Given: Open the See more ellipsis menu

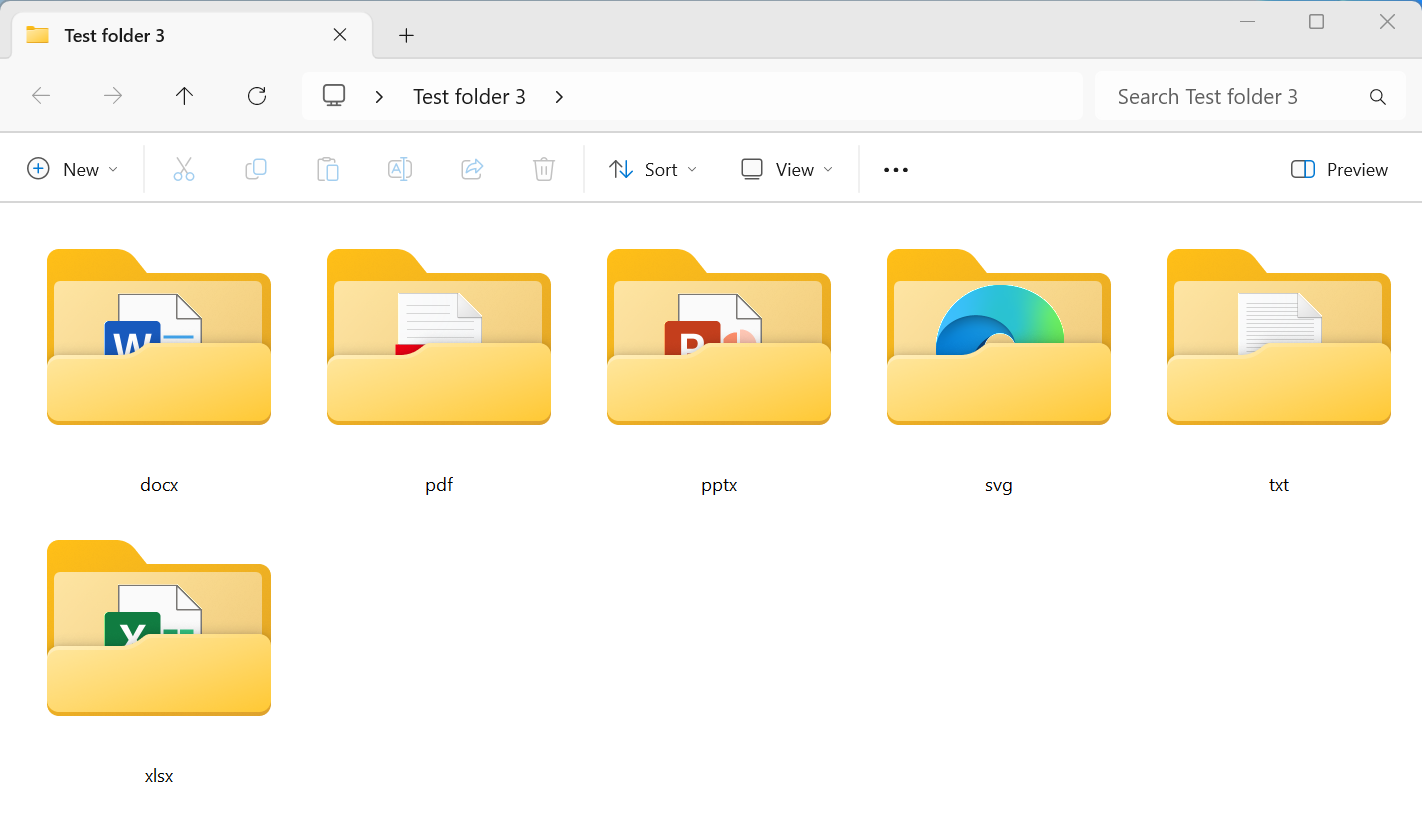Looking at the screenshot, I should pyautogui.click(x=896, y=169).
